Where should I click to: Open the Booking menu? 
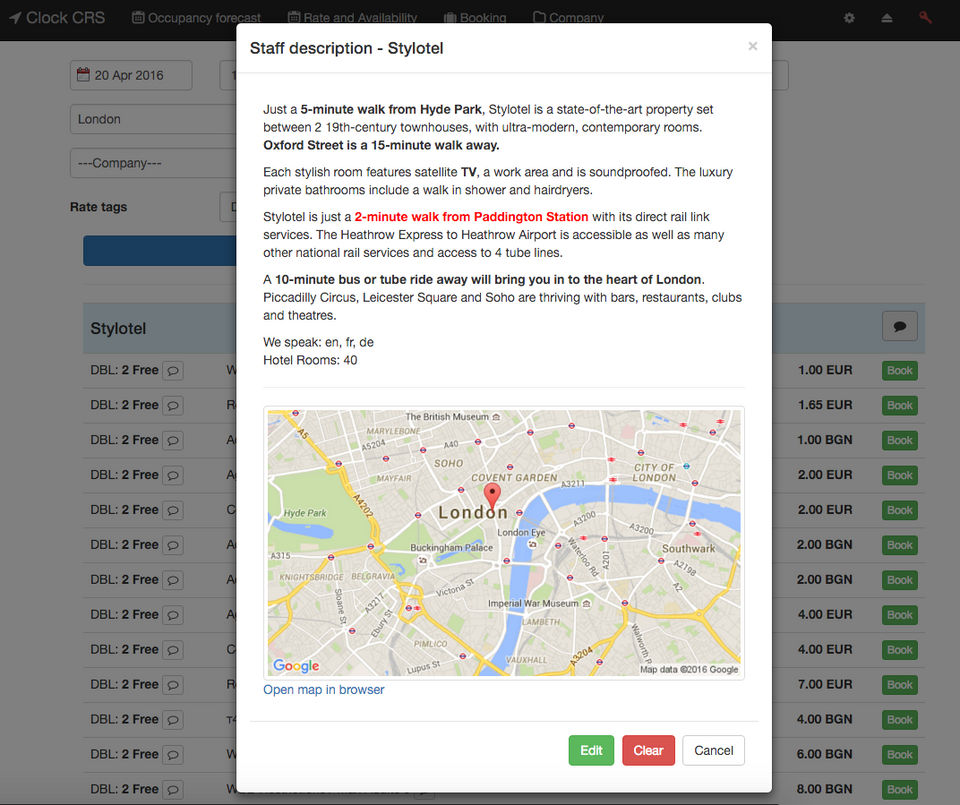click(x=475, y=18)
